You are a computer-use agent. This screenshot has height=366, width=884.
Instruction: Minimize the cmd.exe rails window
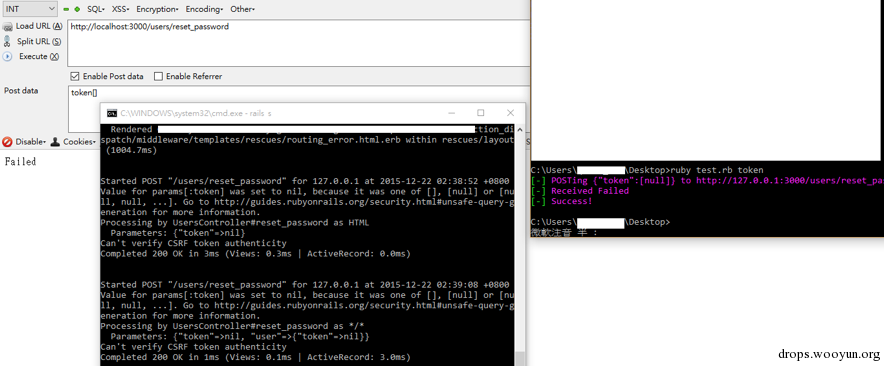[451, 113]
